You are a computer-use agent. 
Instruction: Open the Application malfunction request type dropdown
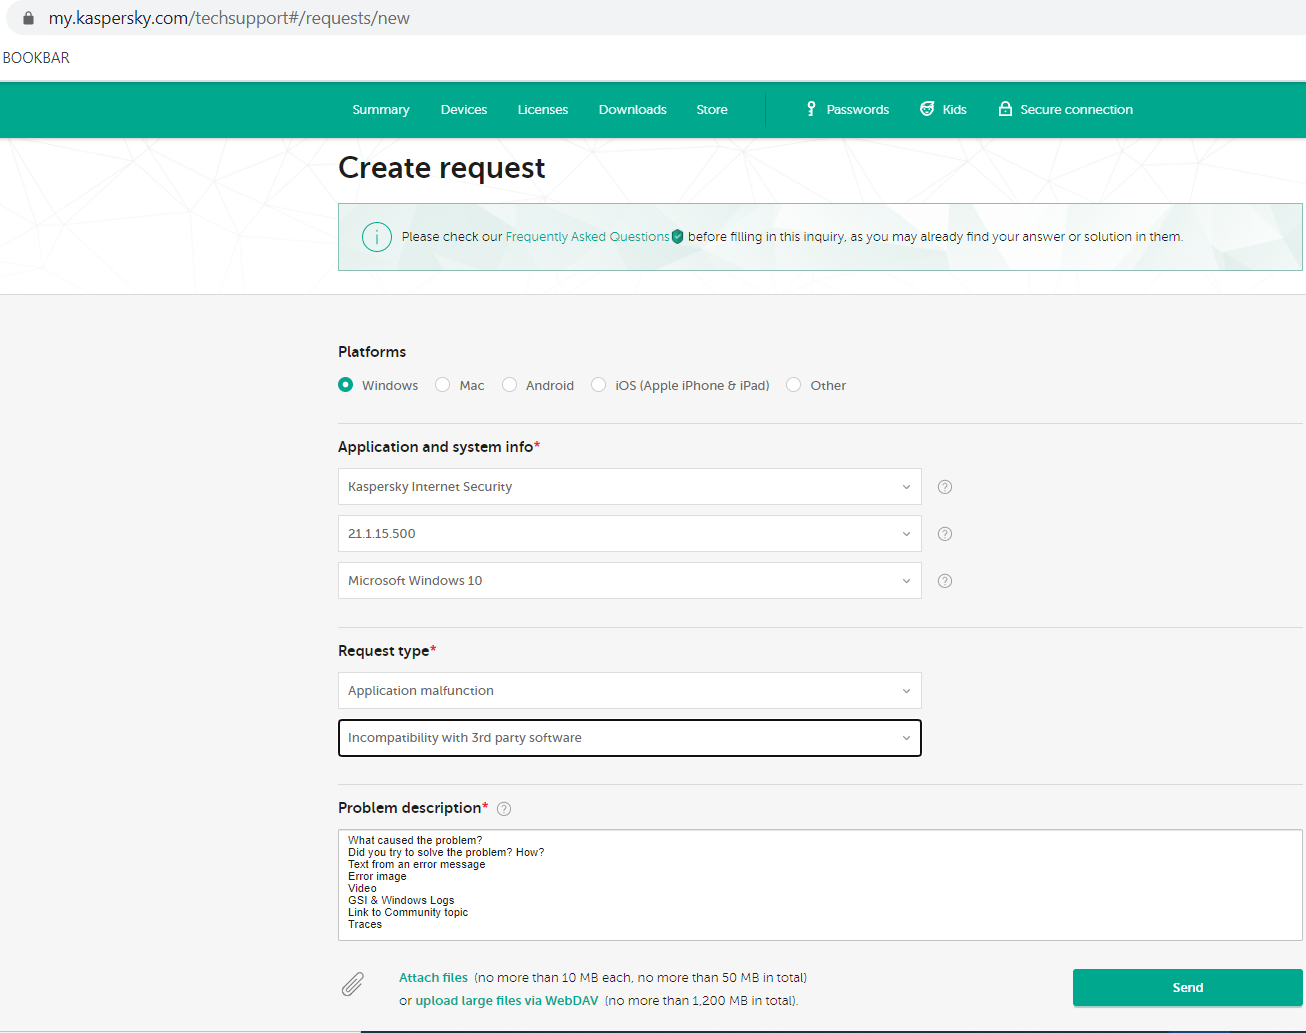630,691
